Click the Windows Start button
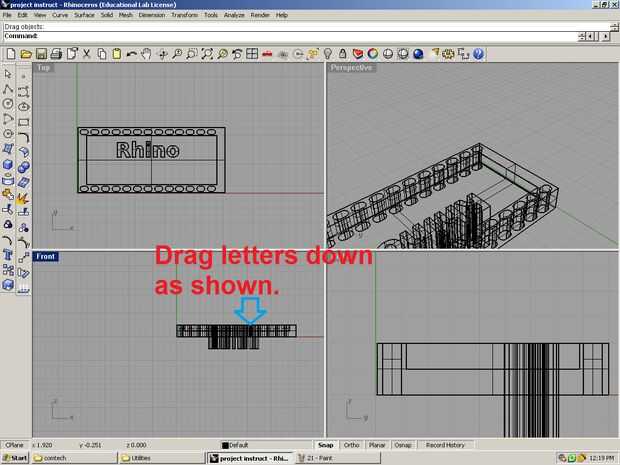Image resolution: width=620 pixels, height=465 pixels. (x=15, y=458)
